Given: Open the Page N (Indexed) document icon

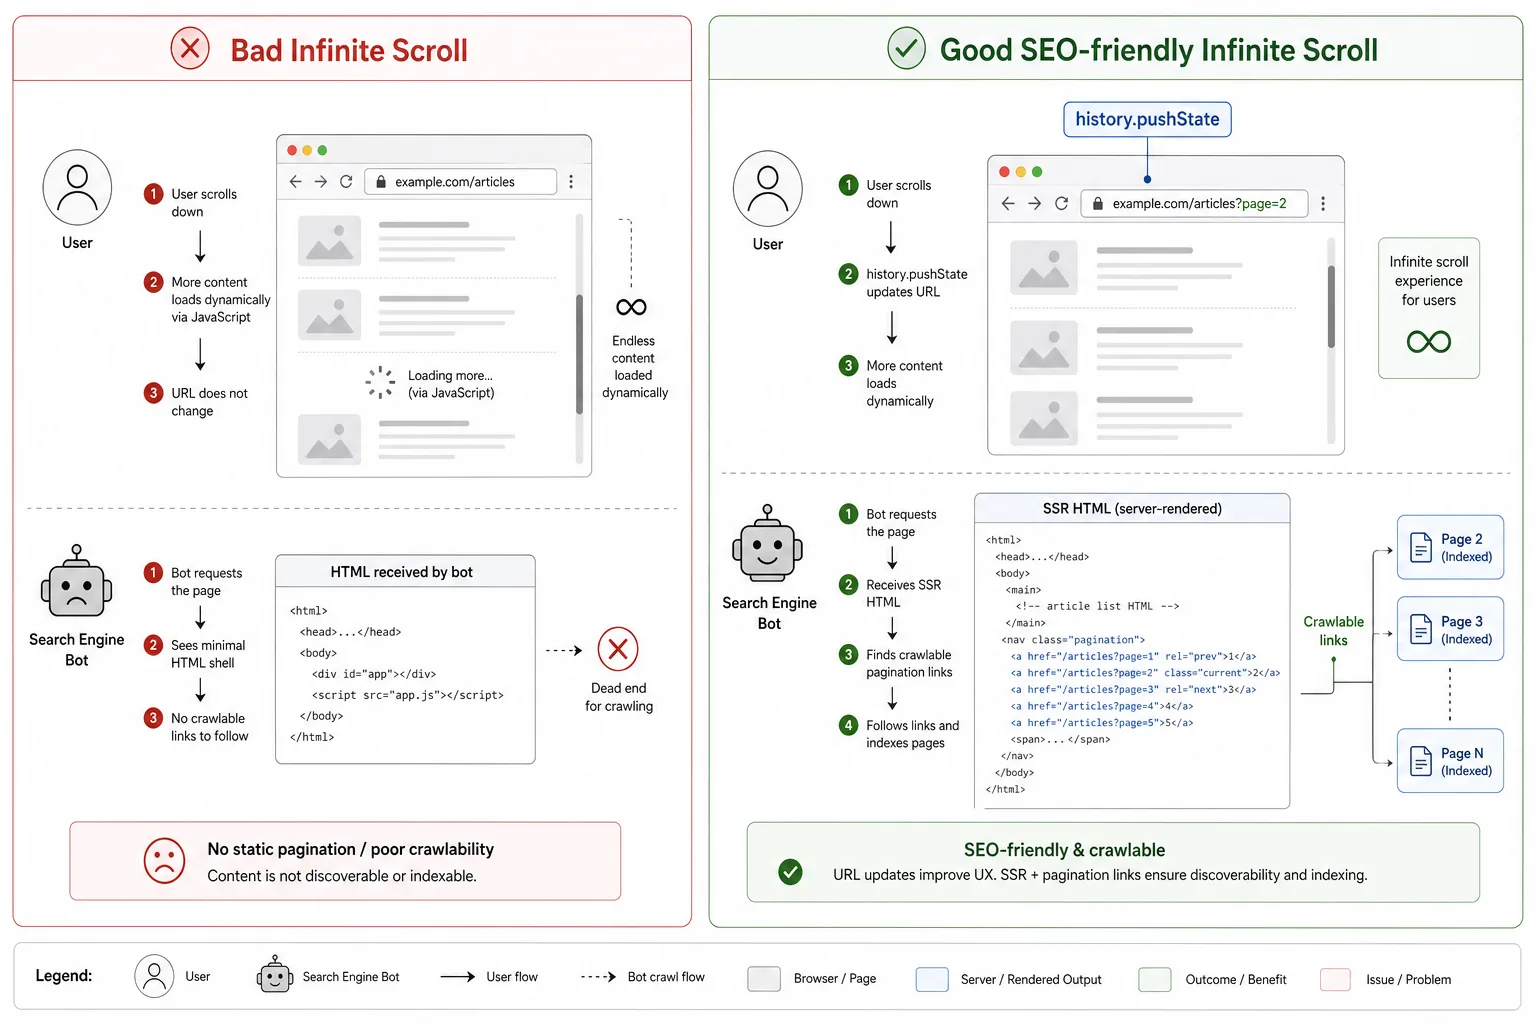Looking at the screenshot, I should 1420,761.
